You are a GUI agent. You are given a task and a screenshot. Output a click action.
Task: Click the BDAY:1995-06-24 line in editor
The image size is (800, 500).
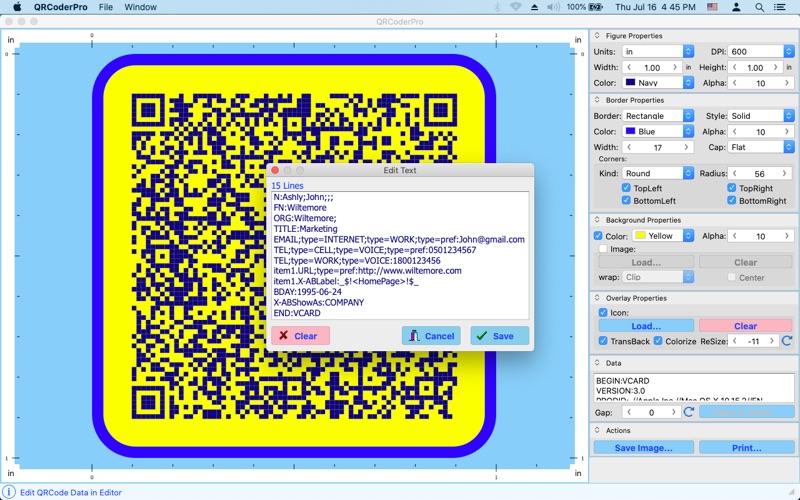point(308,292)
